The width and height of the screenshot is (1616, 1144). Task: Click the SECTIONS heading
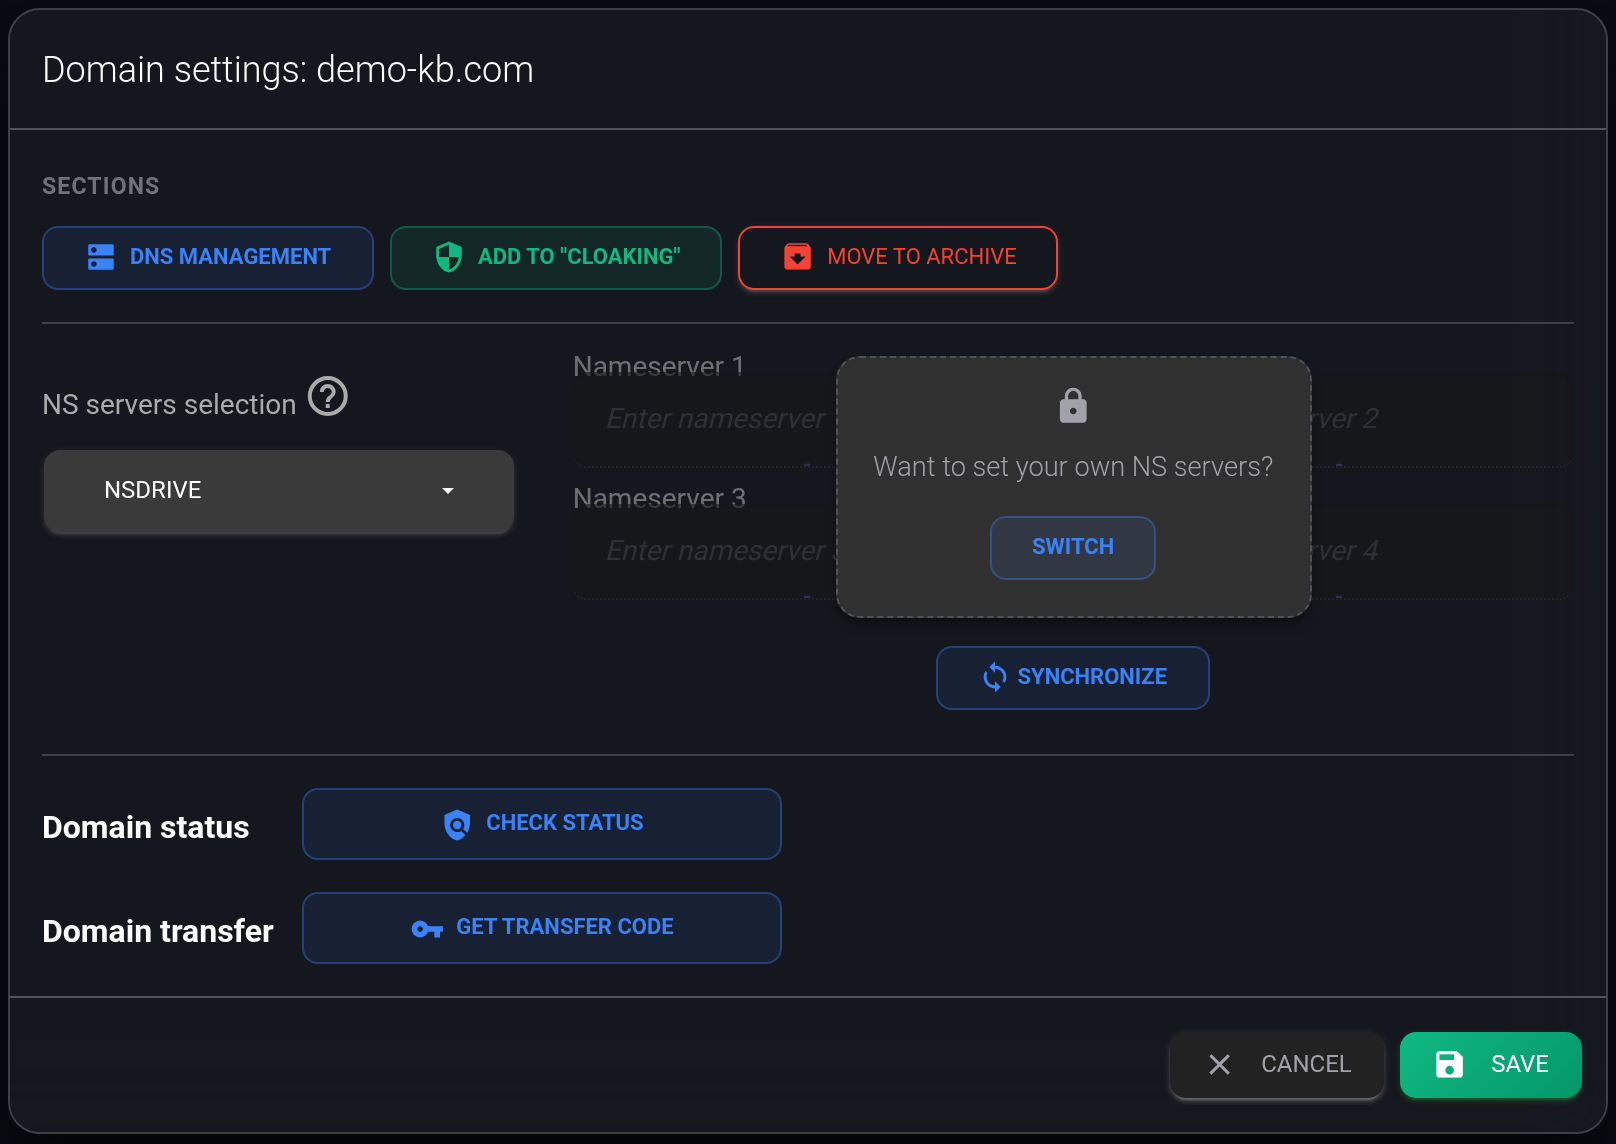click(101, 186)
